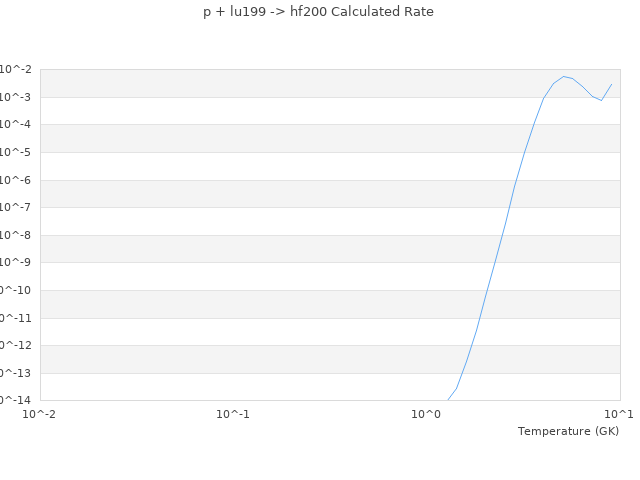Click the blue curve's starting point at the bottom
640x480 pixels.
448,400
